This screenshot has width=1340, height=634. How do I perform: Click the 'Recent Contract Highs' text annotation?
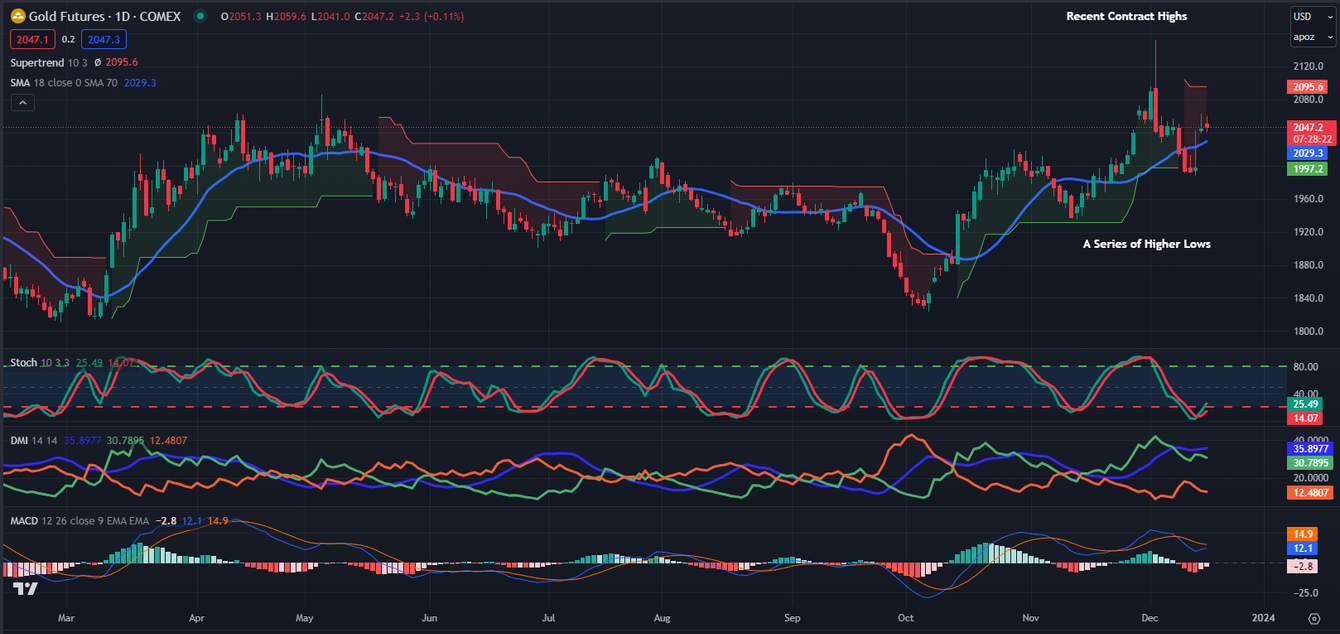click(x=1126, y=16)
